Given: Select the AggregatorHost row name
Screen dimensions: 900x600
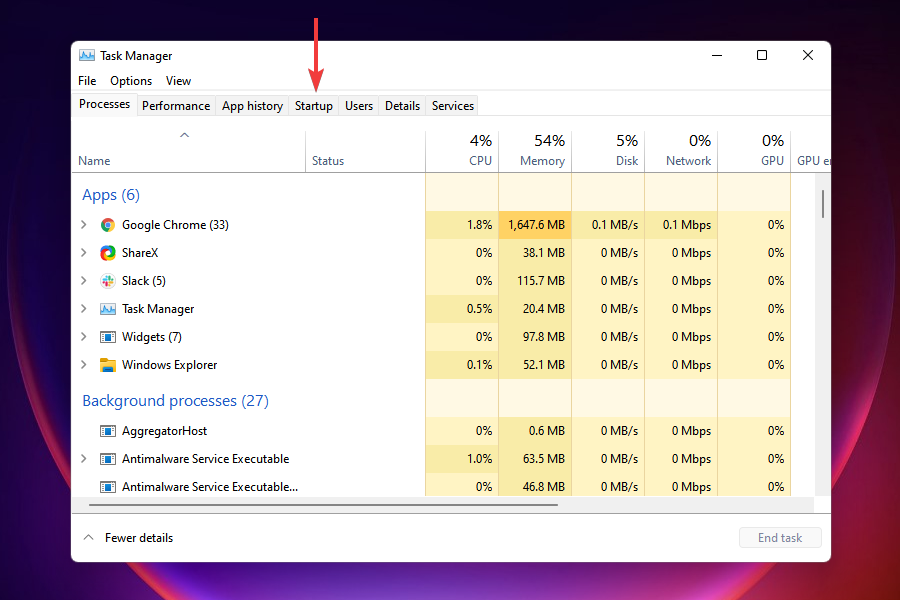Looking at the screenshot, I should [164, 431].
